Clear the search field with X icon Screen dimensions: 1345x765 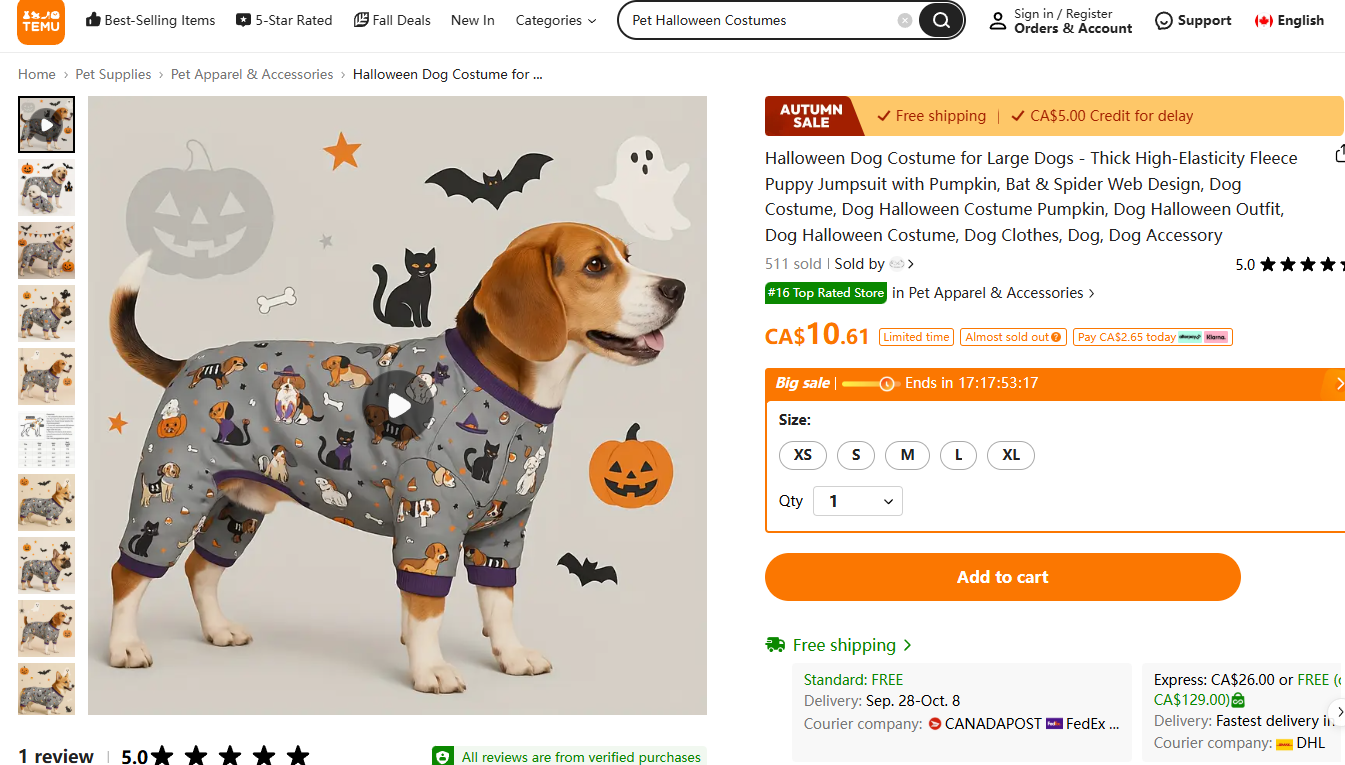(x=905, y=20)
